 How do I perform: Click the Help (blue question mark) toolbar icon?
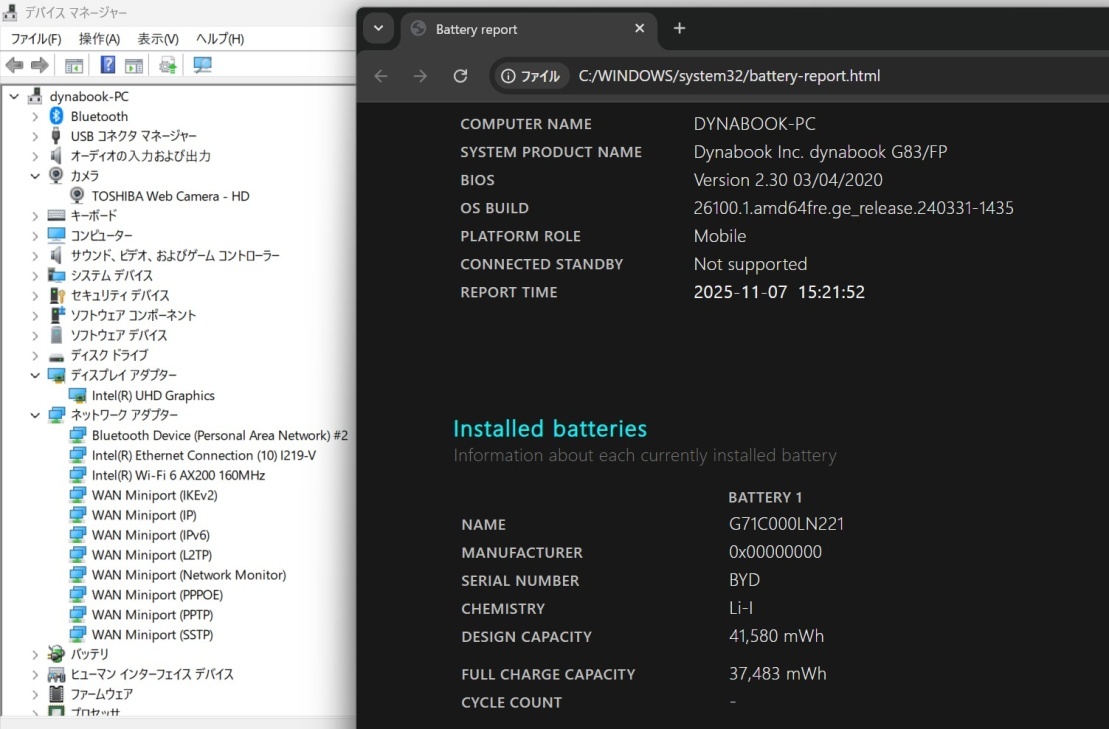click(107, 66)
